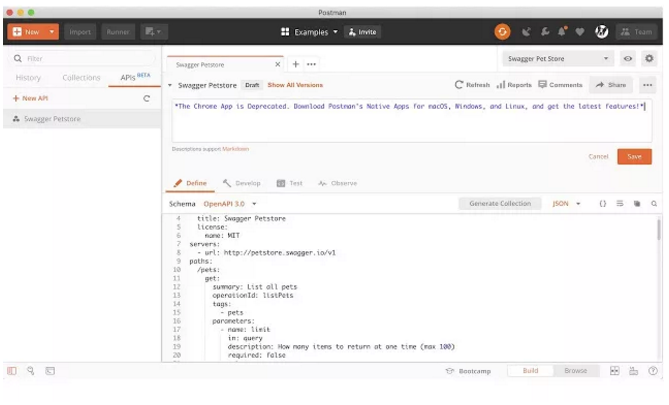Open the Swagger Pet Store environment dropdown
Viewport: 669px width, 405px height.
pyautogui.click(x=558, y=58)
